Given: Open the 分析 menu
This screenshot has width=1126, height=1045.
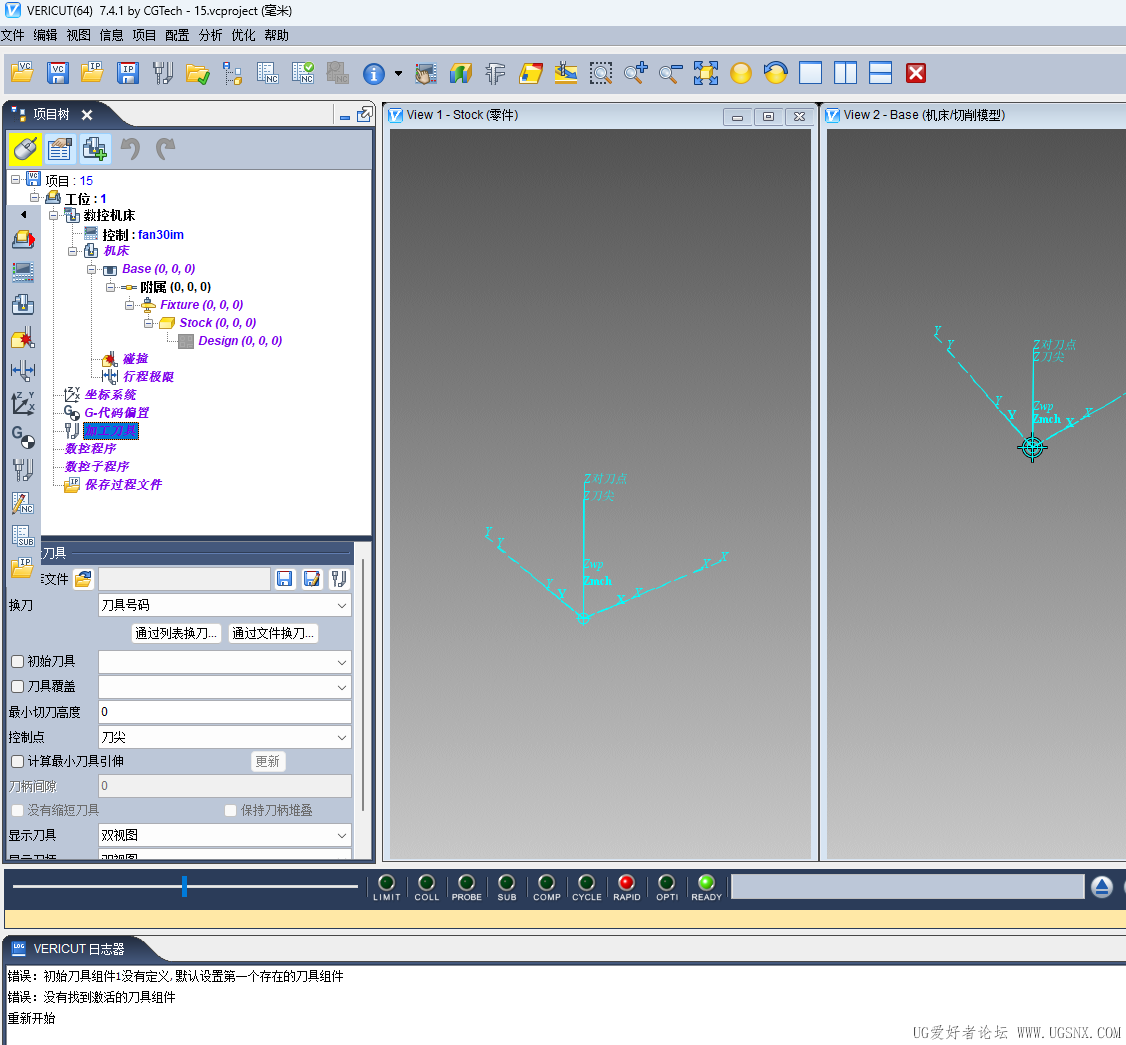Looking at the screenshot, I should tap(210, 35).
